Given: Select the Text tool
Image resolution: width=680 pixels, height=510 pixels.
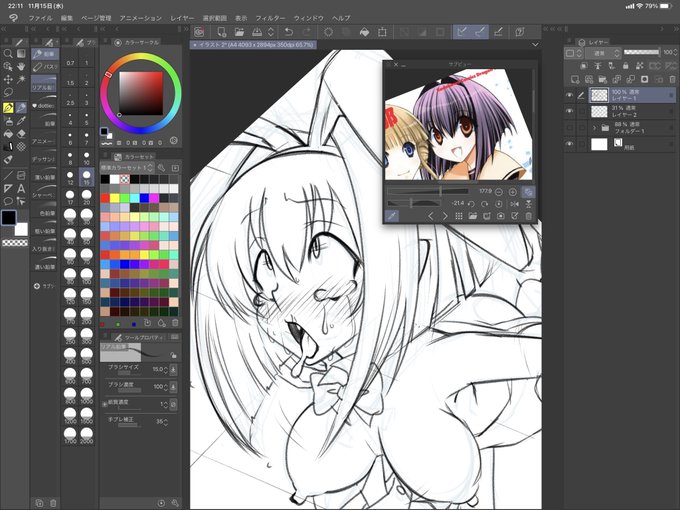Looking at the screenshot, I should [x=21, y=189].
